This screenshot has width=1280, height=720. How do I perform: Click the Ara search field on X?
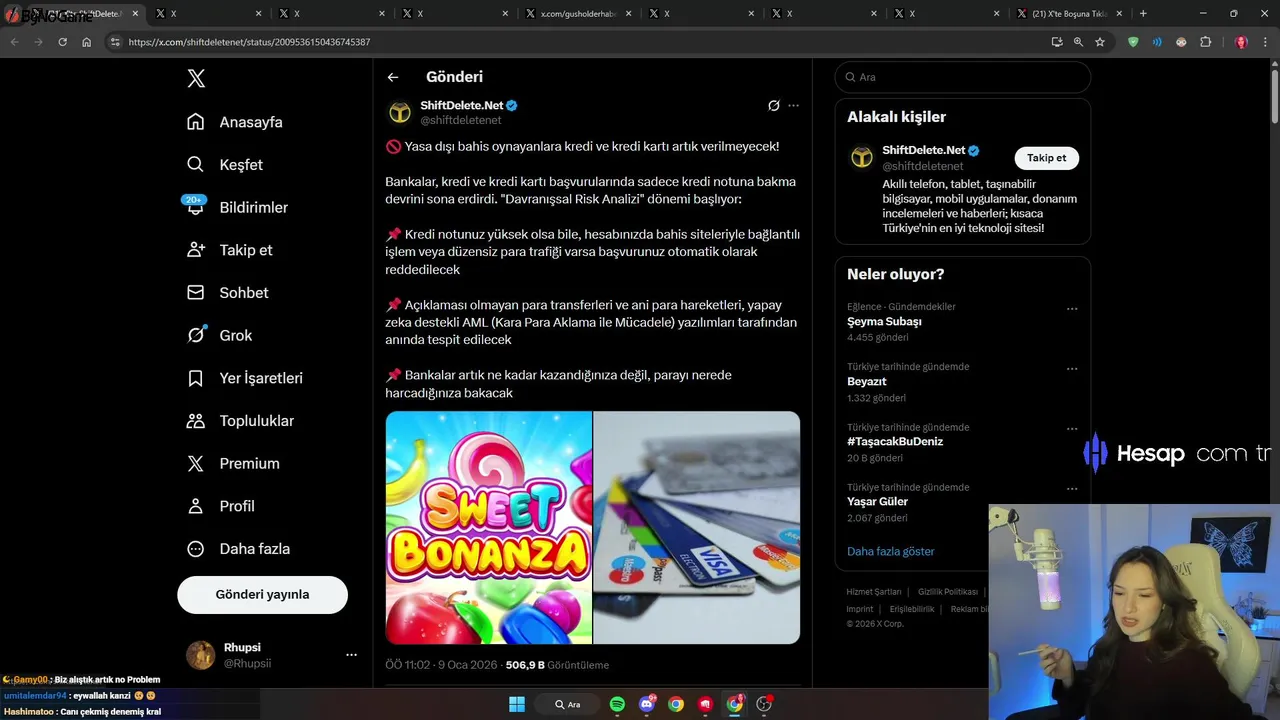click(963, 77)
